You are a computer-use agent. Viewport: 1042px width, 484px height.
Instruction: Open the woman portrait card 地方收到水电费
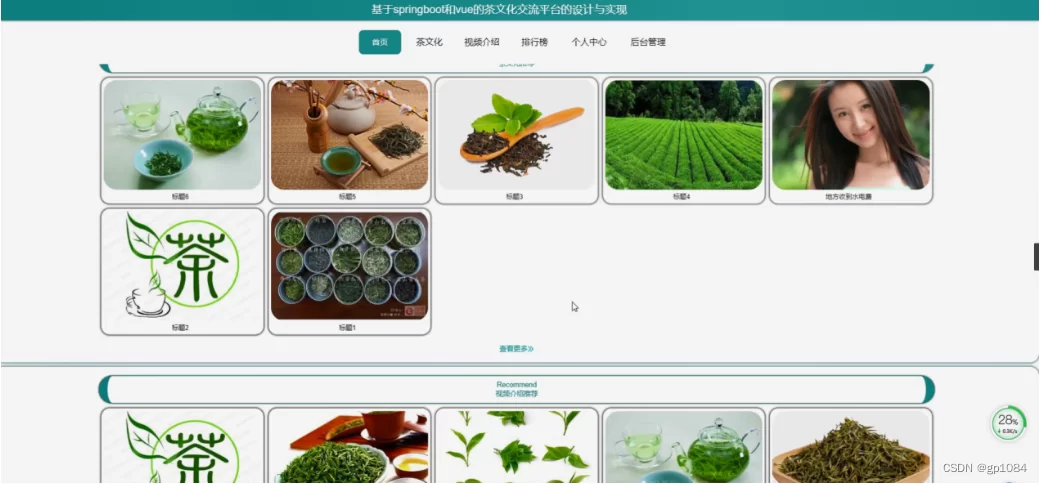click(850, 135)
